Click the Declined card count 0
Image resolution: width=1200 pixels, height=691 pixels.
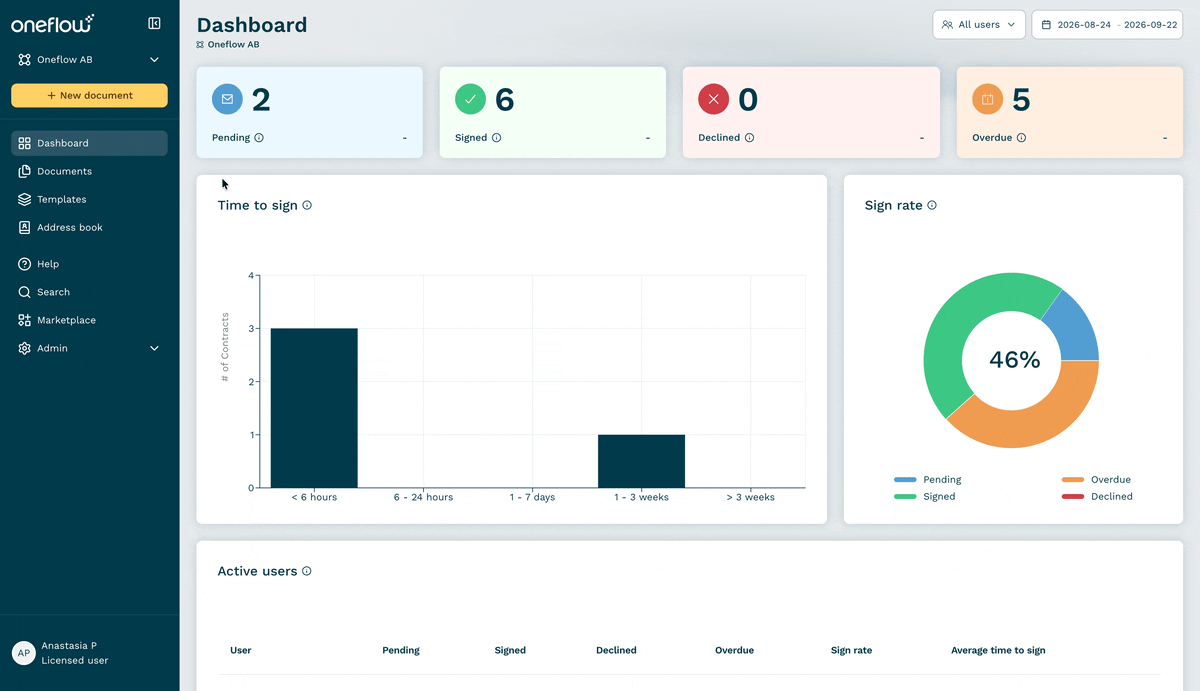(x=748, y=100)
